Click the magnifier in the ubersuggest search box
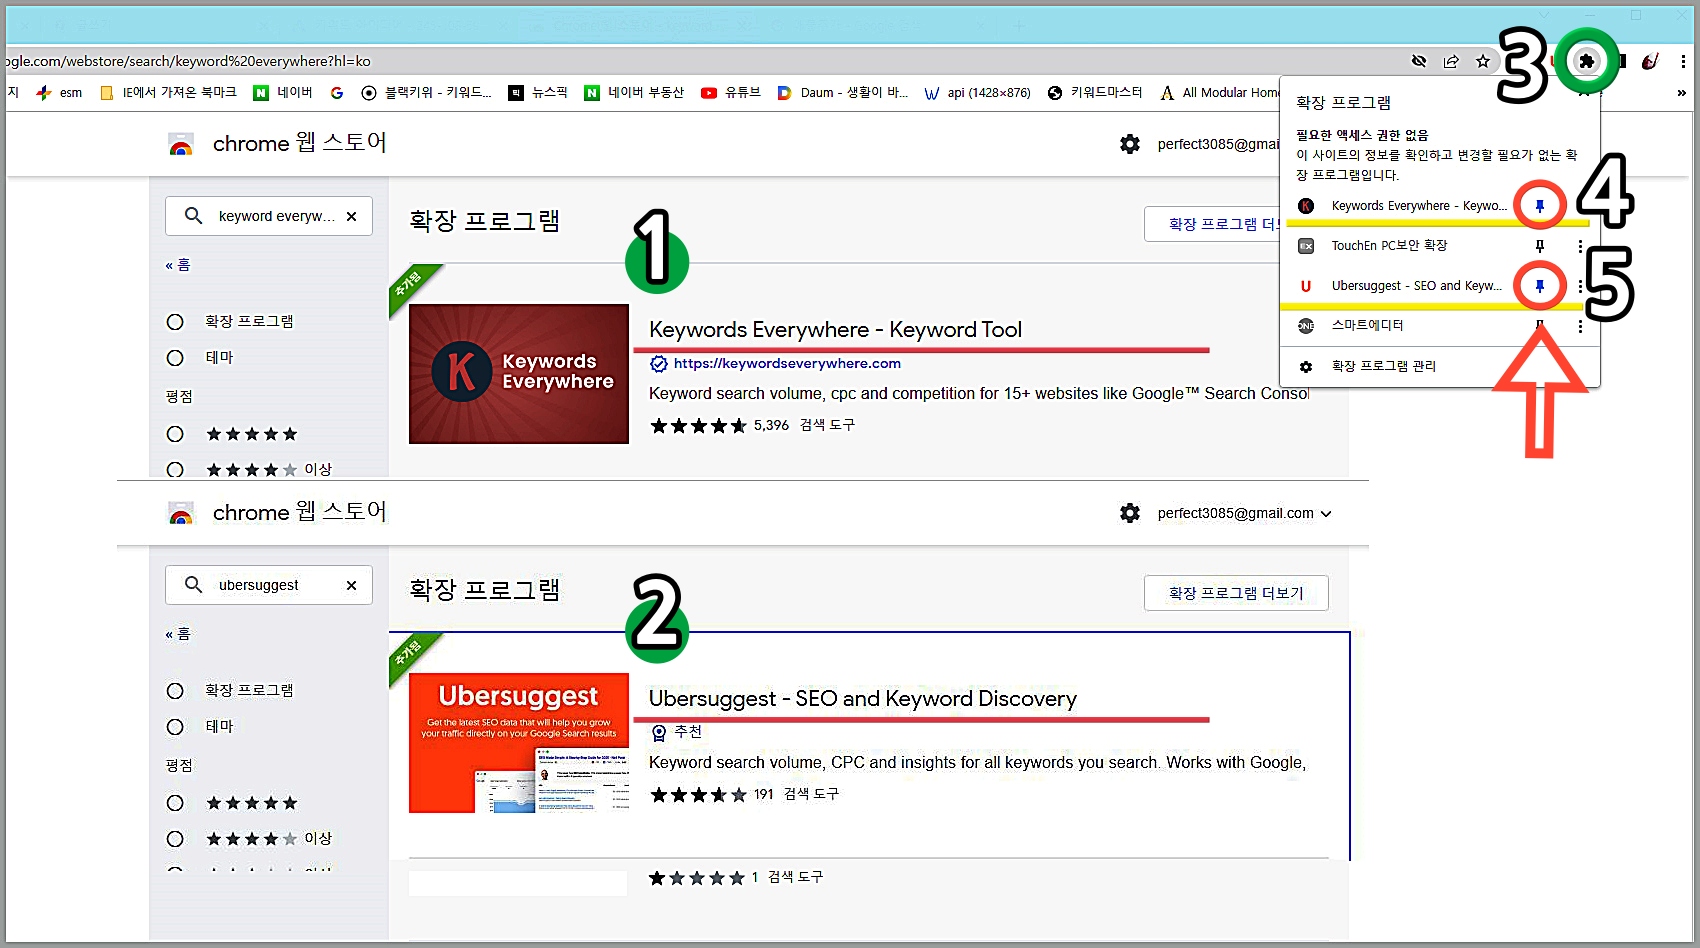This screenshot has height=948, width=1700. point(194,584)
